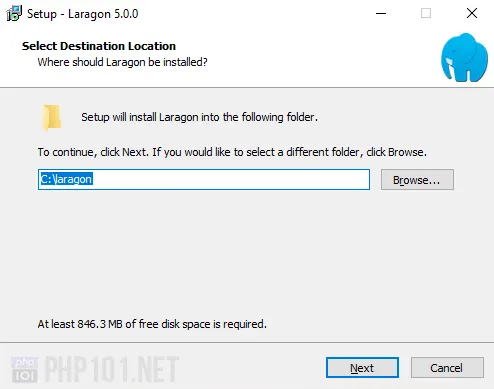Click the PHP101.NET watermark logo
The width and height of the screenshot is (494, 389).
(x=25, y=369)
